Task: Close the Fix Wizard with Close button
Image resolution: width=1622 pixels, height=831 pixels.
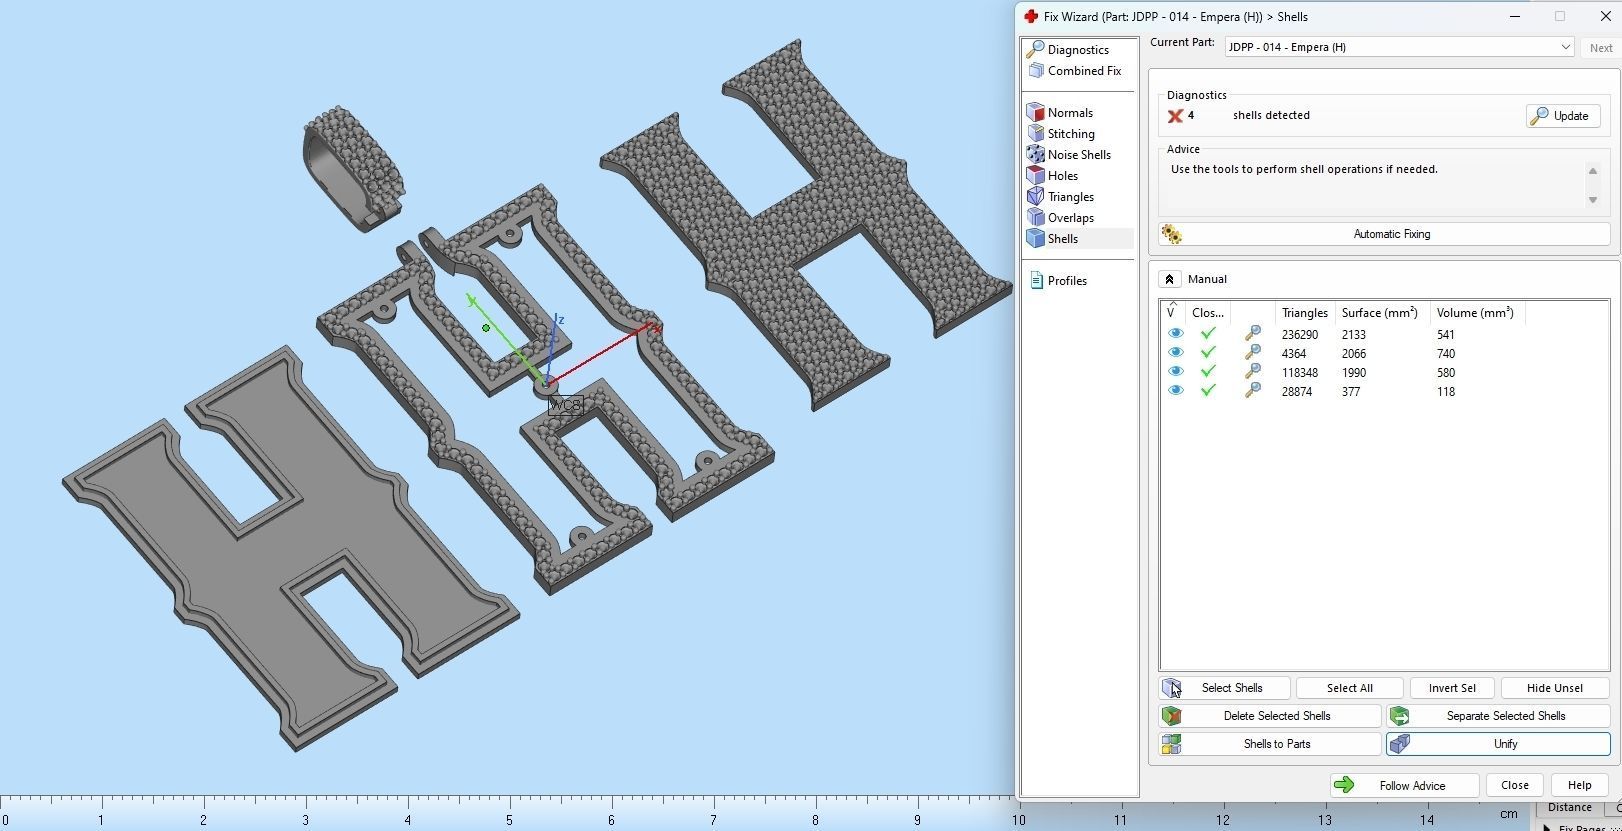Action: (x=1514, y=785)
